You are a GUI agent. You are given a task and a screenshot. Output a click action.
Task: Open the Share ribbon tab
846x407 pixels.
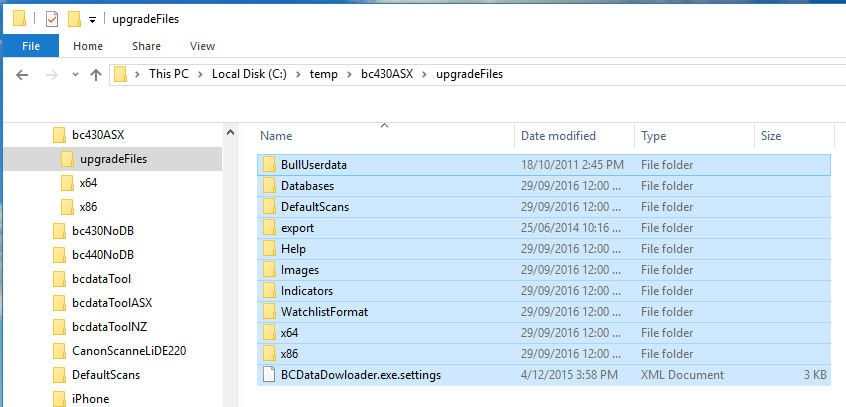click(x=146, y=46)
